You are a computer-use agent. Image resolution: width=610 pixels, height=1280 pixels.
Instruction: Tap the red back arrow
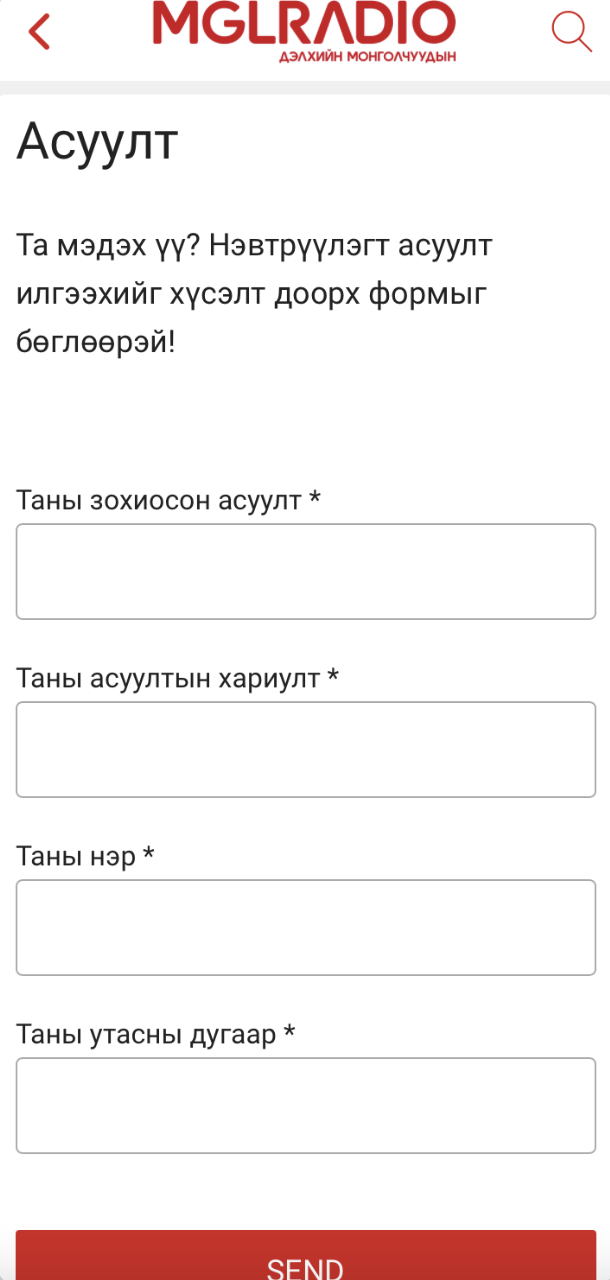tap(39, 31)
